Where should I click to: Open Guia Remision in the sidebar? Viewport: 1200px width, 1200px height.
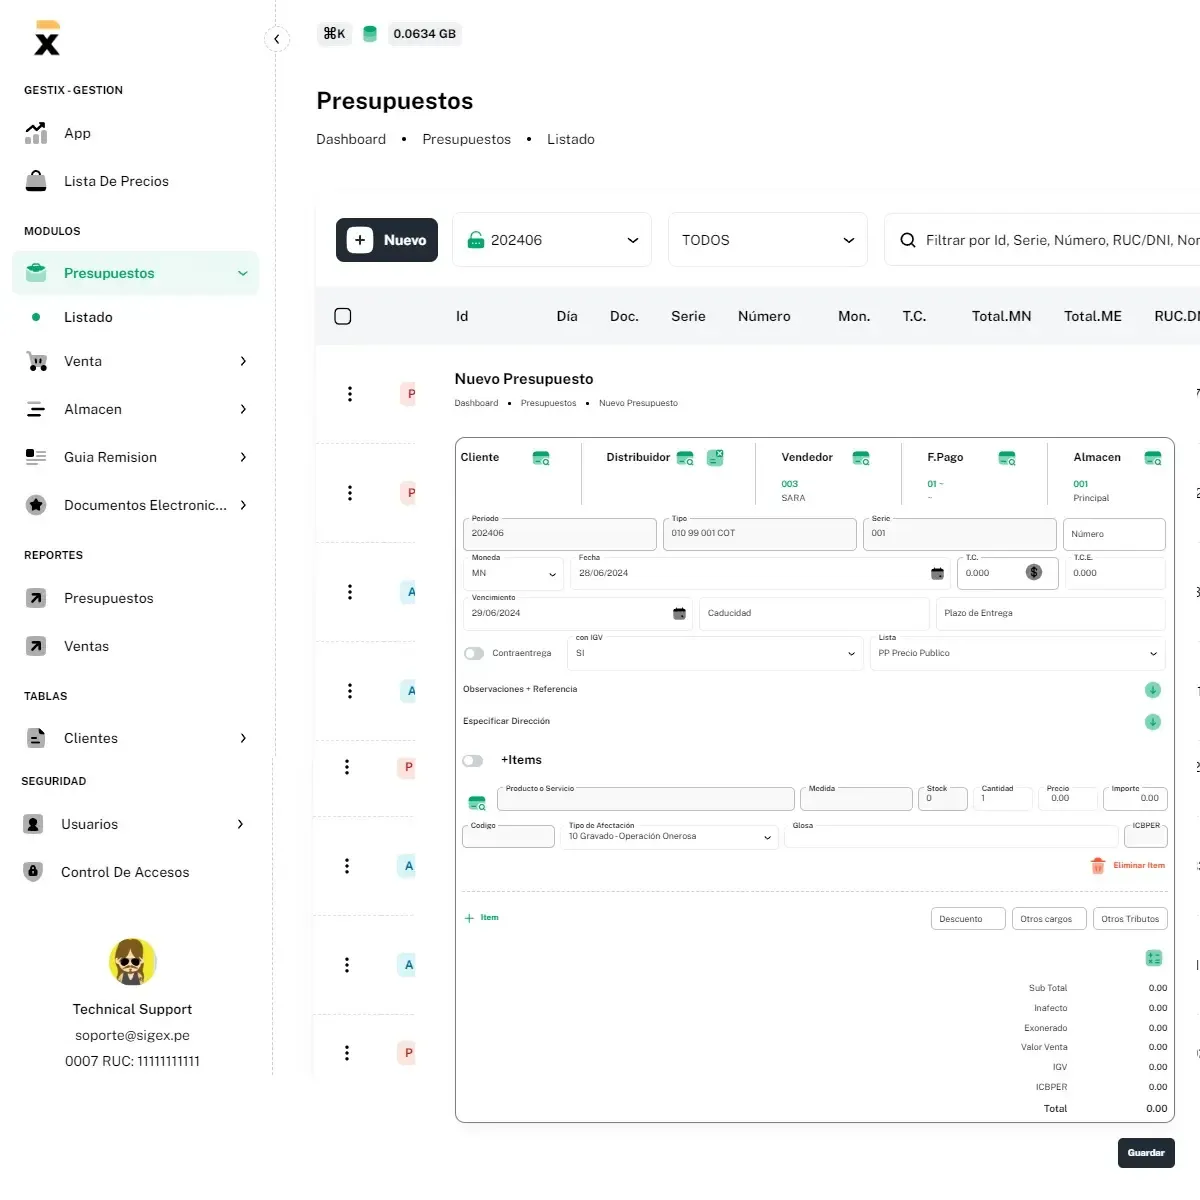[110, 457]
